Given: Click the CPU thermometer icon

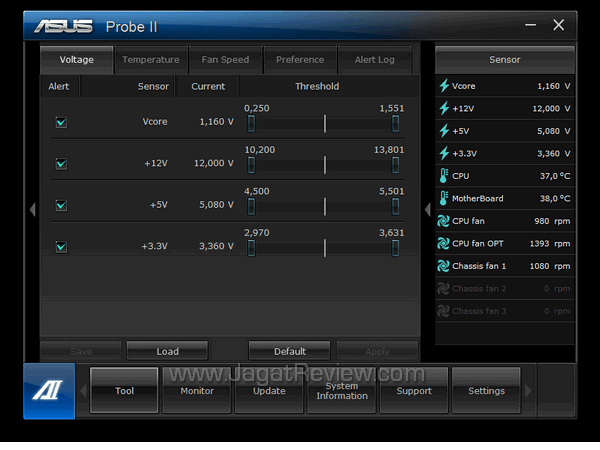Looking at the screenshot, I should coord(445,176).
